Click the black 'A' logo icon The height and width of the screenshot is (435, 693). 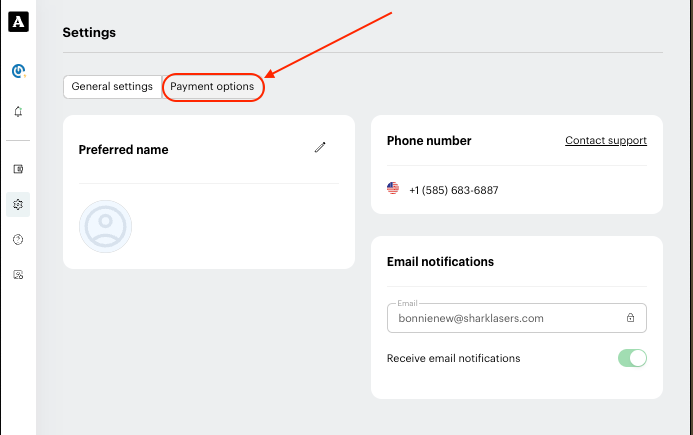[18, 22]
